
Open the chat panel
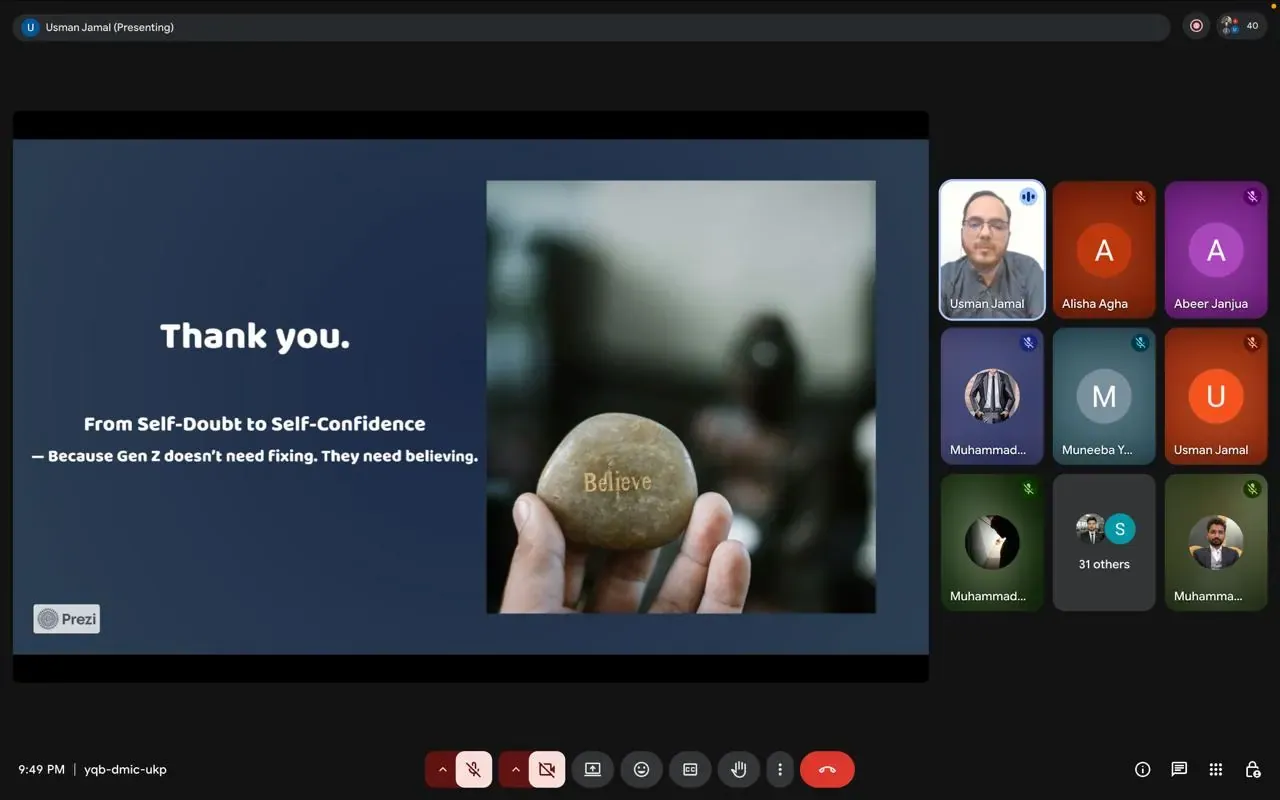point(1179,769)
